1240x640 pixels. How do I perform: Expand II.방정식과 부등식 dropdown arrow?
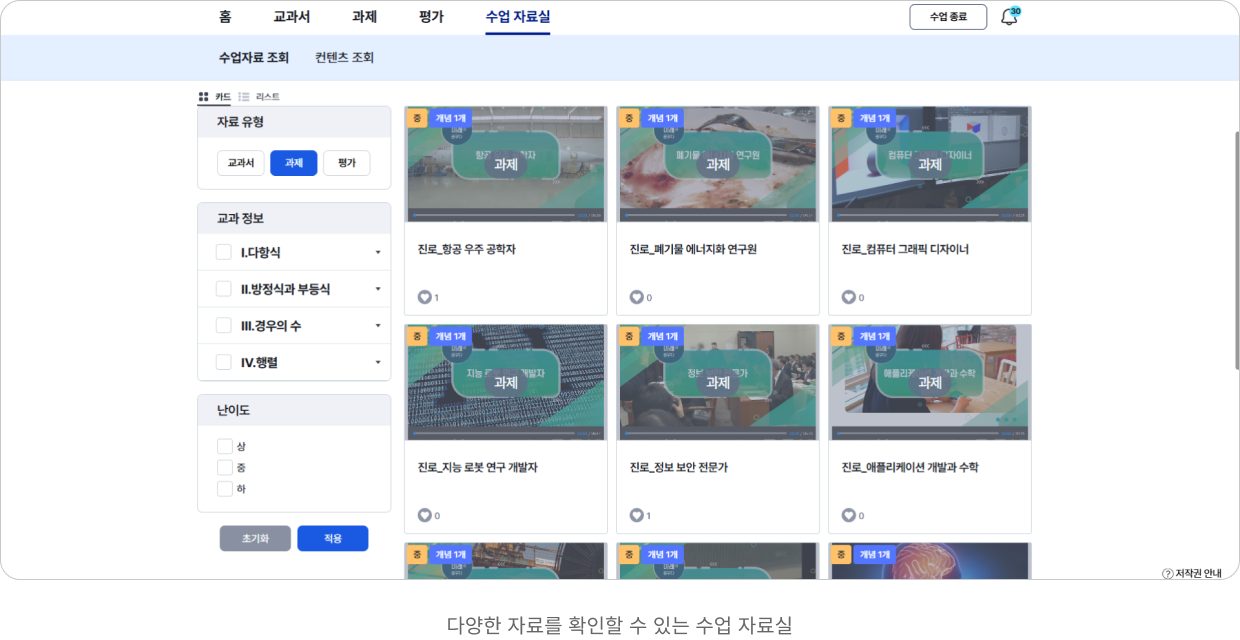[378, 289]
